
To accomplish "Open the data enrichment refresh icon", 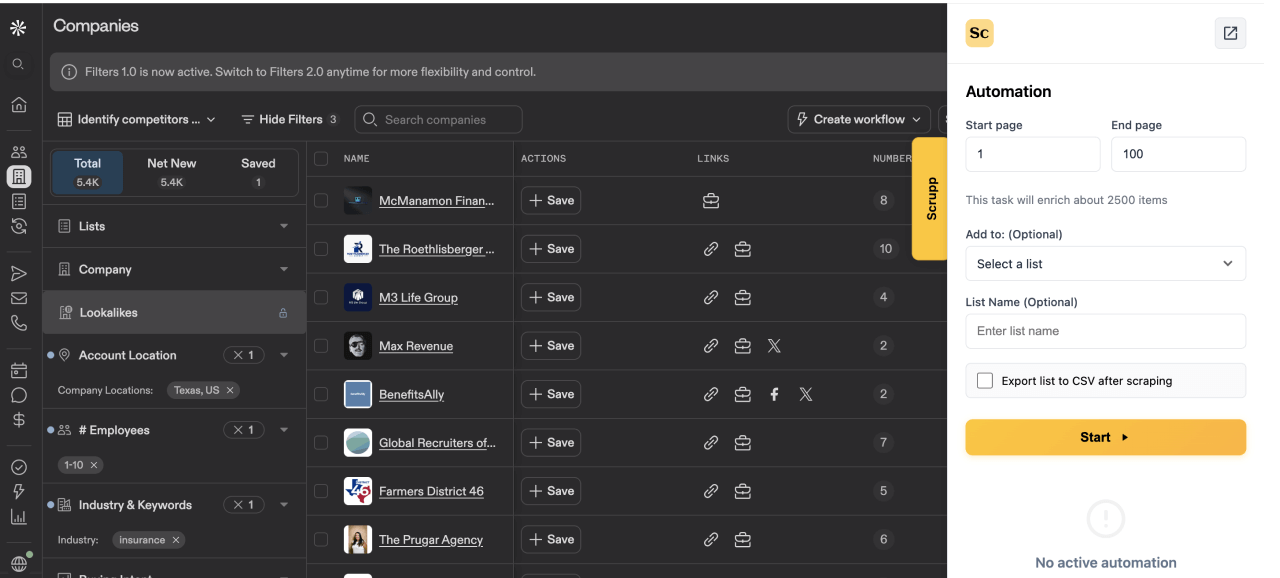I will [18, 226].
